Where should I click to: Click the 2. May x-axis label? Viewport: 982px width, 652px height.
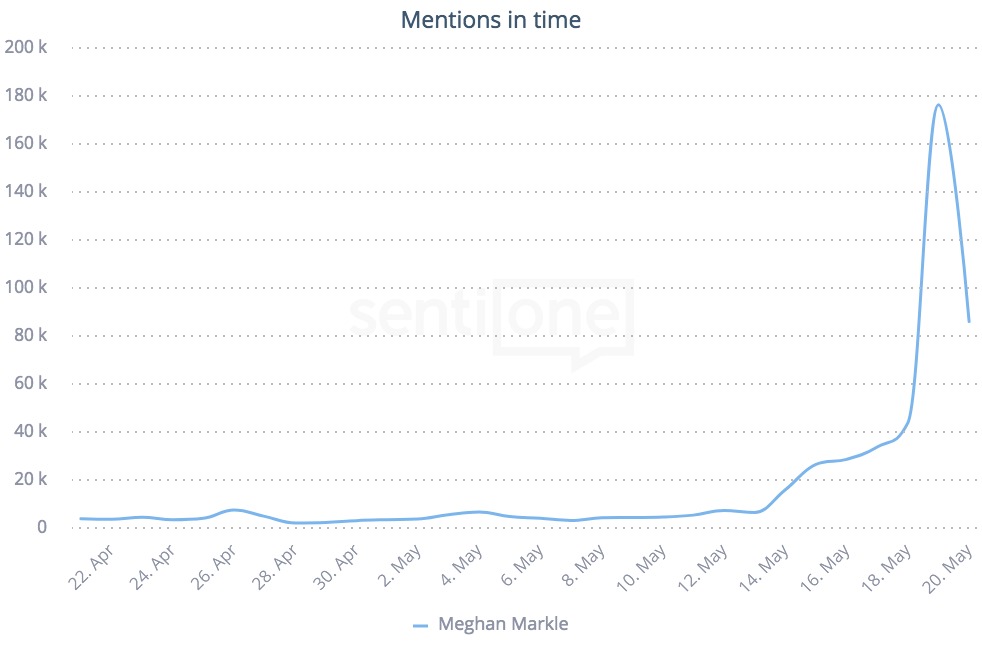pyautogui.click(x=400, y=568)
